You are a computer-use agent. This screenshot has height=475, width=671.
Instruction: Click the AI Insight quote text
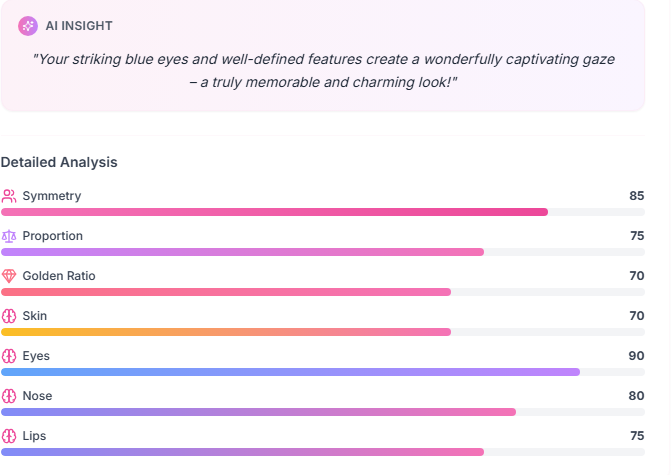click(324, 70)
